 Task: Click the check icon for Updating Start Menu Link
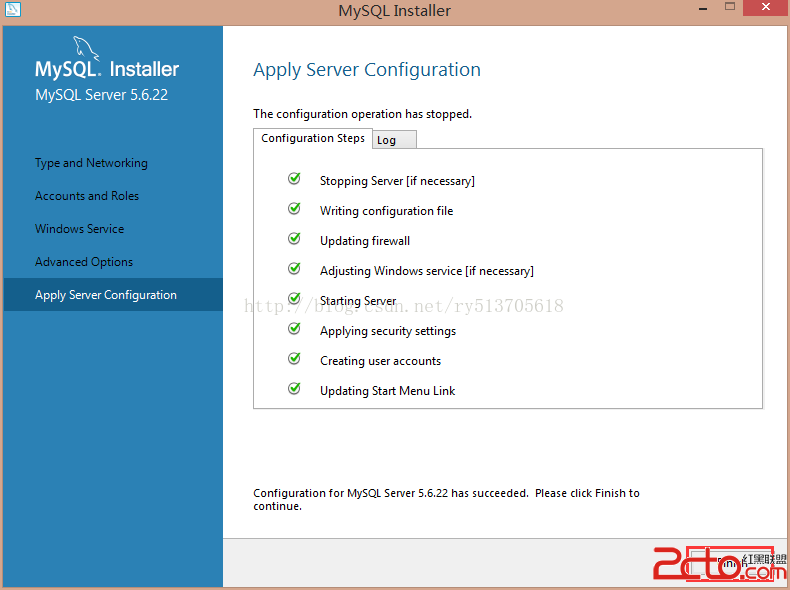pos(294,388)
